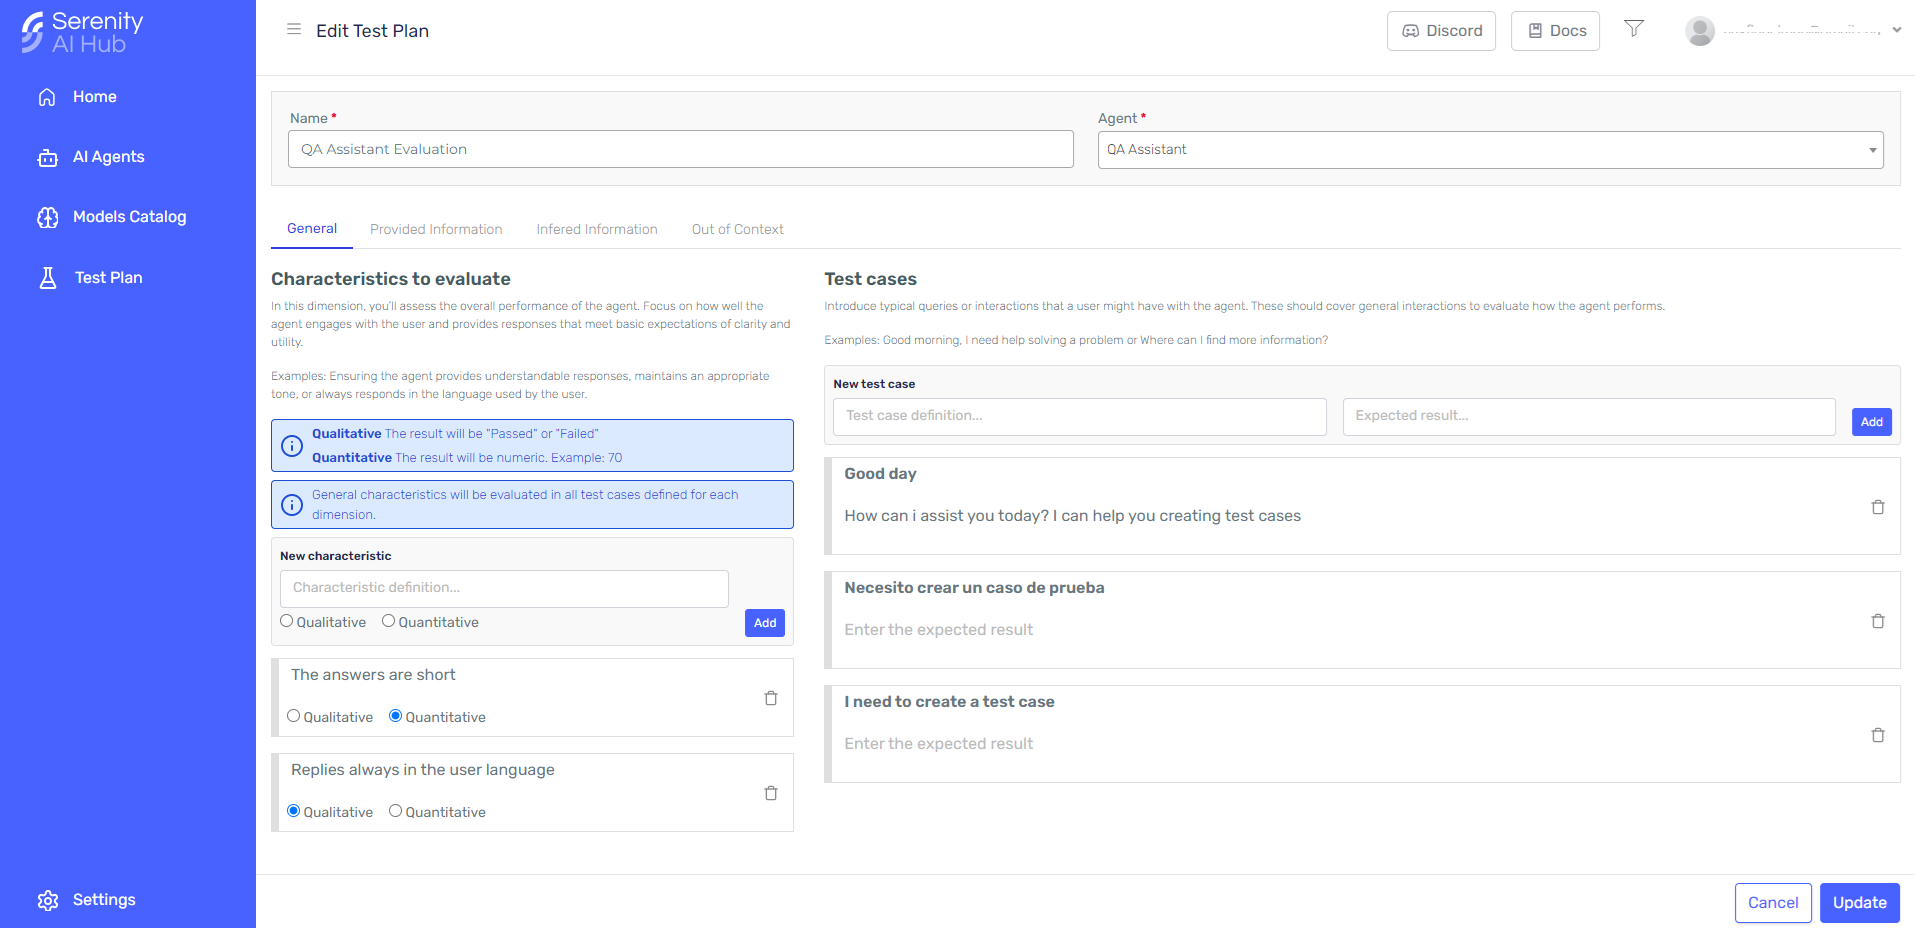Collapse the sidebar with hamburger icon
Screen dimensions: 1916x947
tap(294, 30)
